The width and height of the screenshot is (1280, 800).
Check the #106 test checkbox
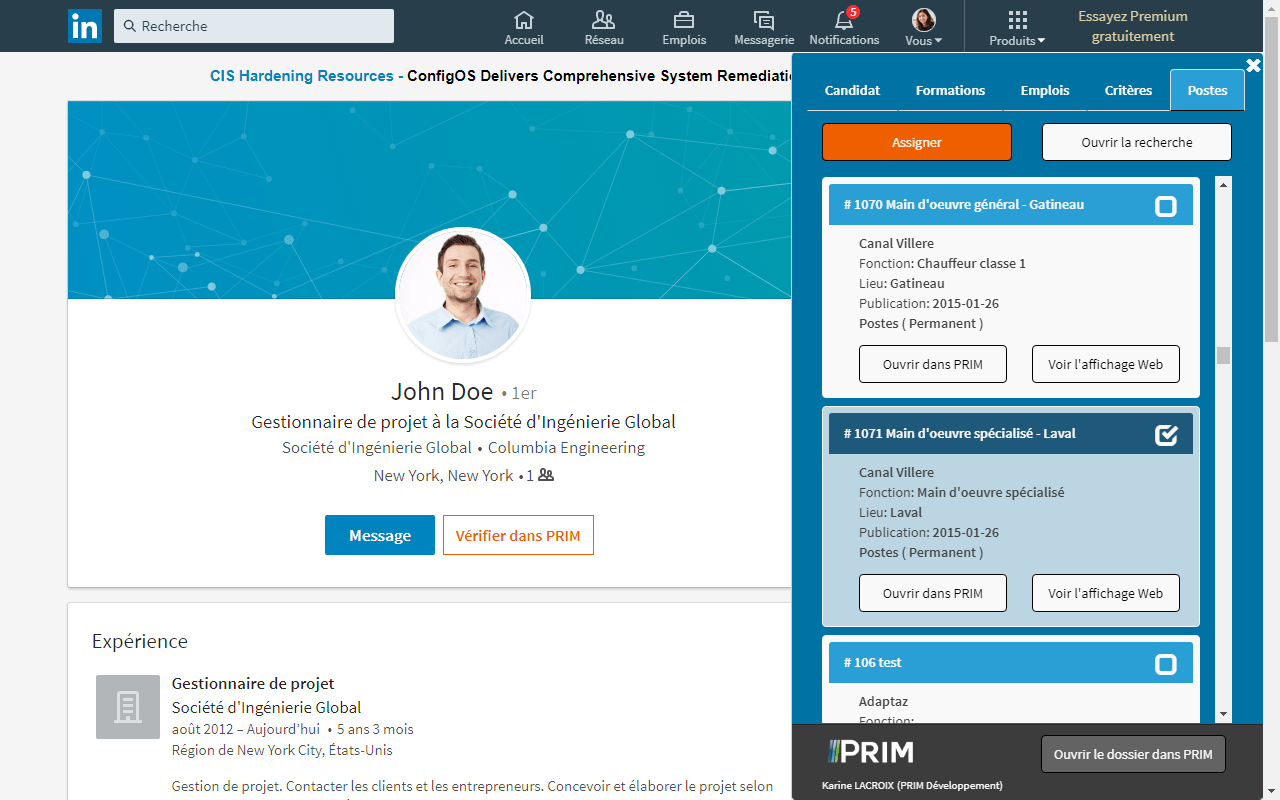point(1166,664)
